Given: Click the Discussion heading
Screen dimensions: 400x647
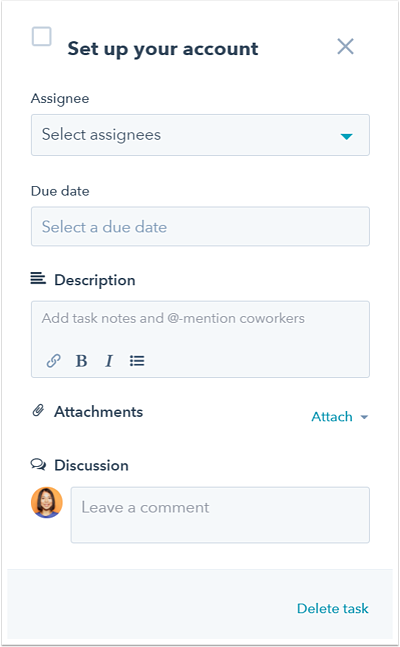Looking at the screenshot, I should pos(91,465).
